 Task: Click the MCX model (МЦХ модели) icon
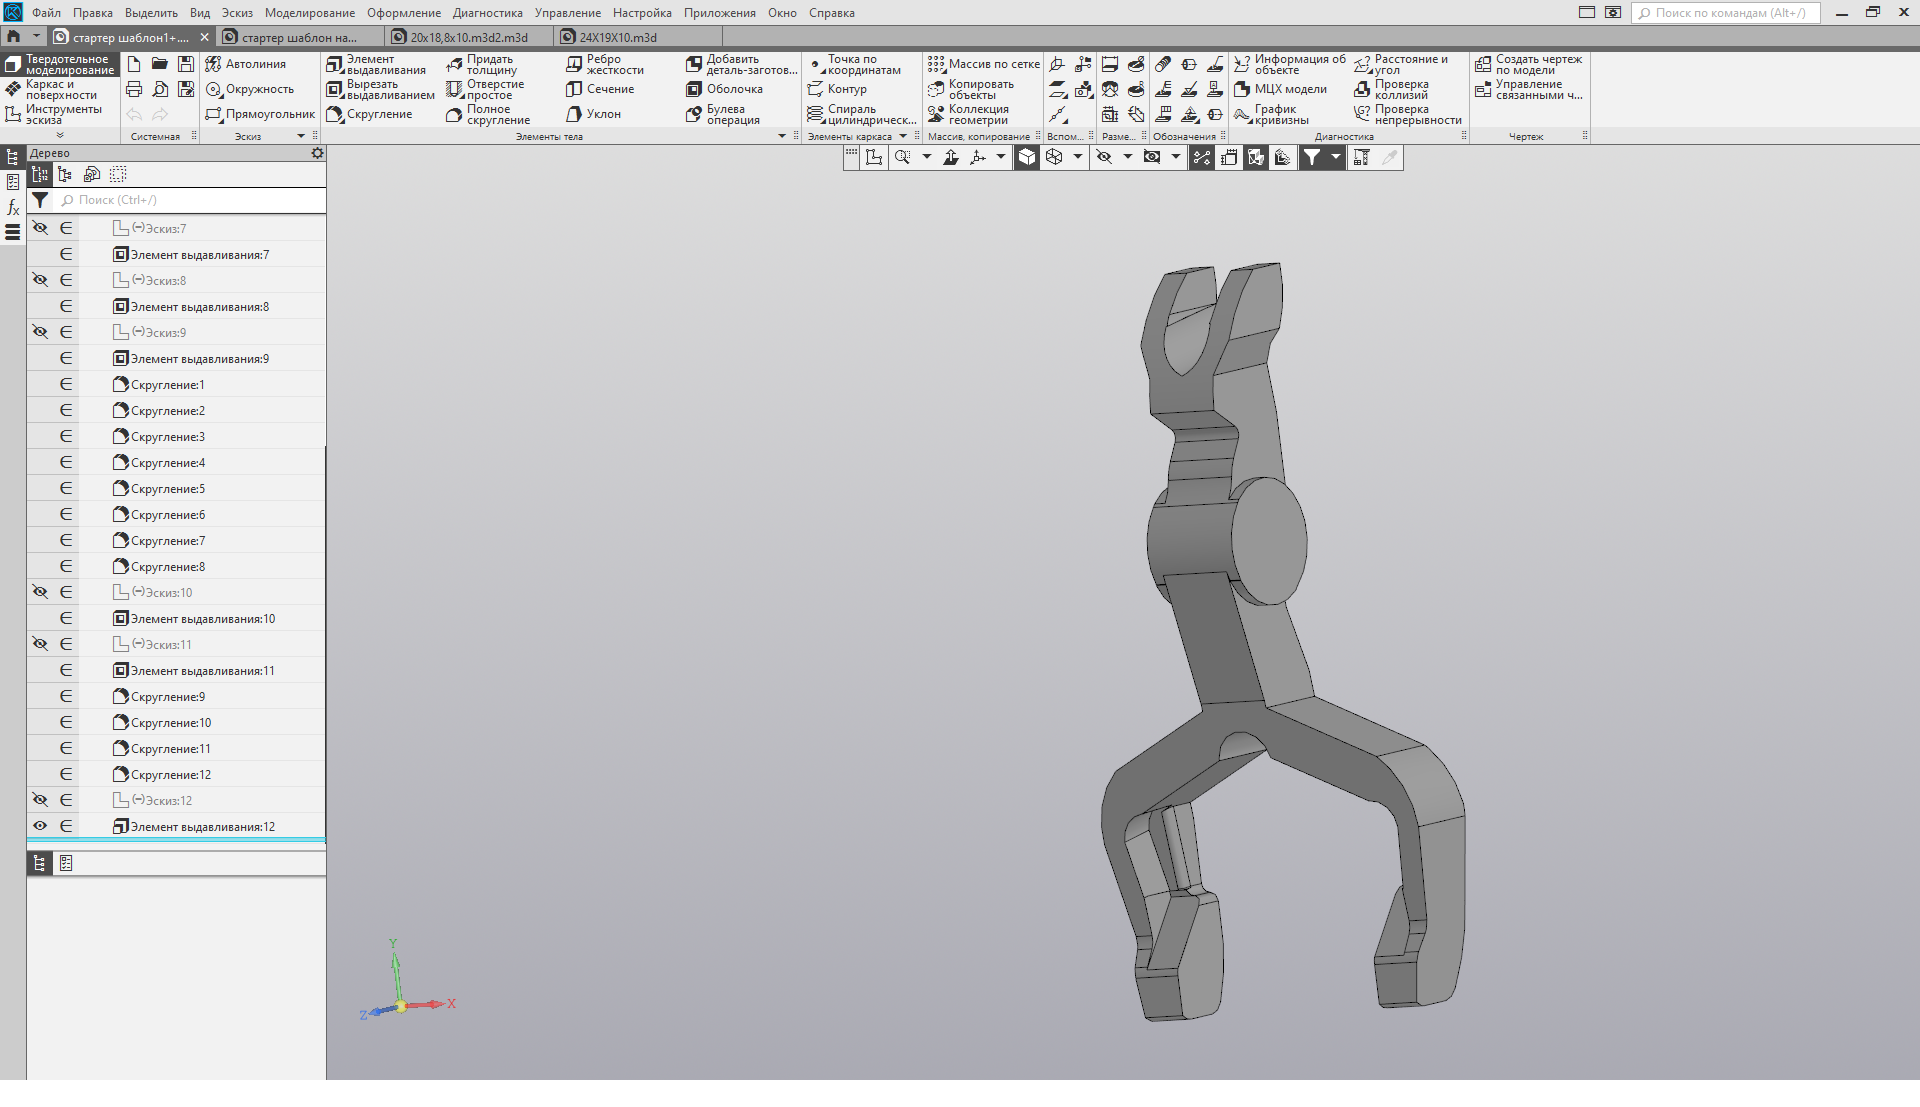coord(1242,90)
